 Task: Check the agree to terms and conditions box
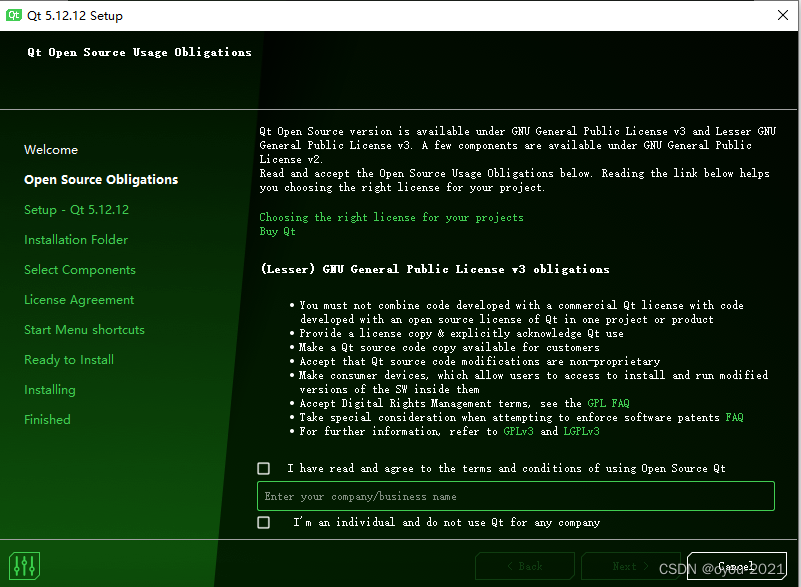pos(264,468)
